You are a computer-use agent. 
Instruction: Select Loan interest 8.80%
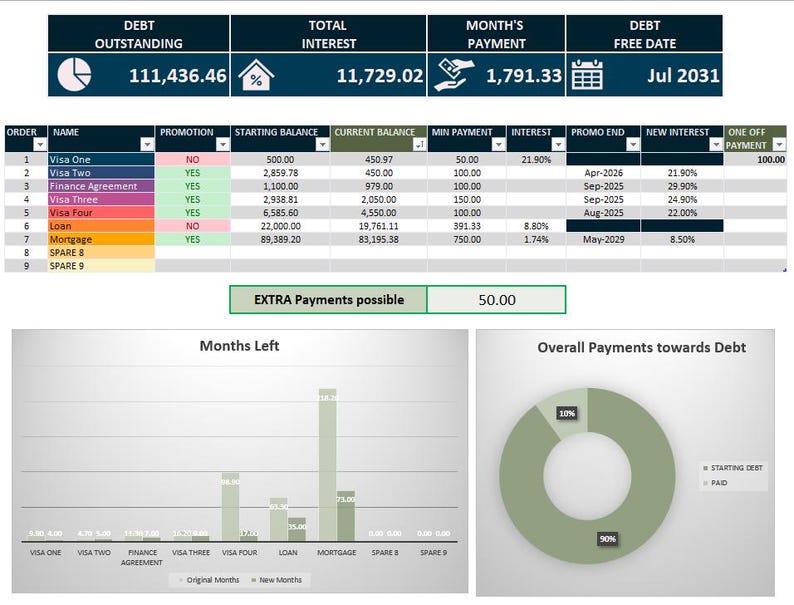(x=536, y=226)
